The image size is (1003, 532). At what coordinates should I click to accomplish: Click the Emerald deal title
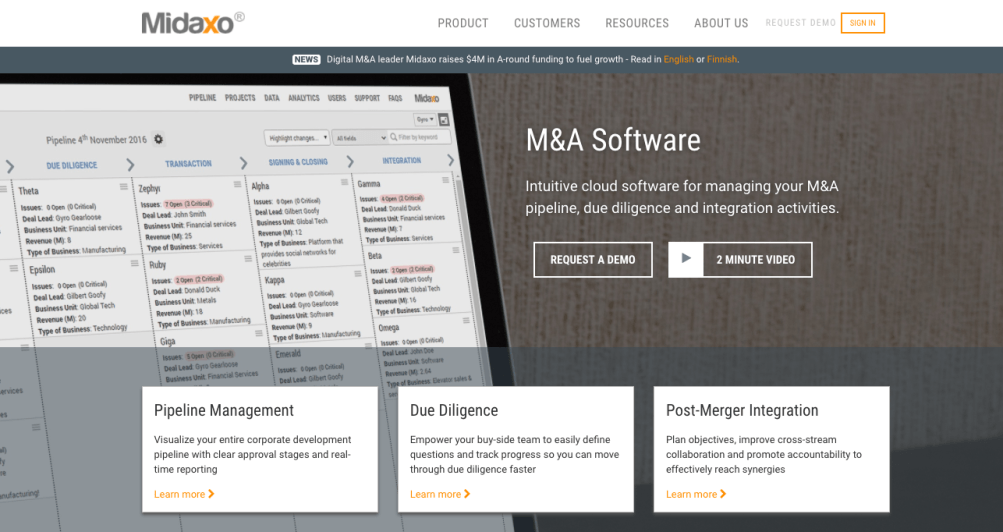coord(288,354)
